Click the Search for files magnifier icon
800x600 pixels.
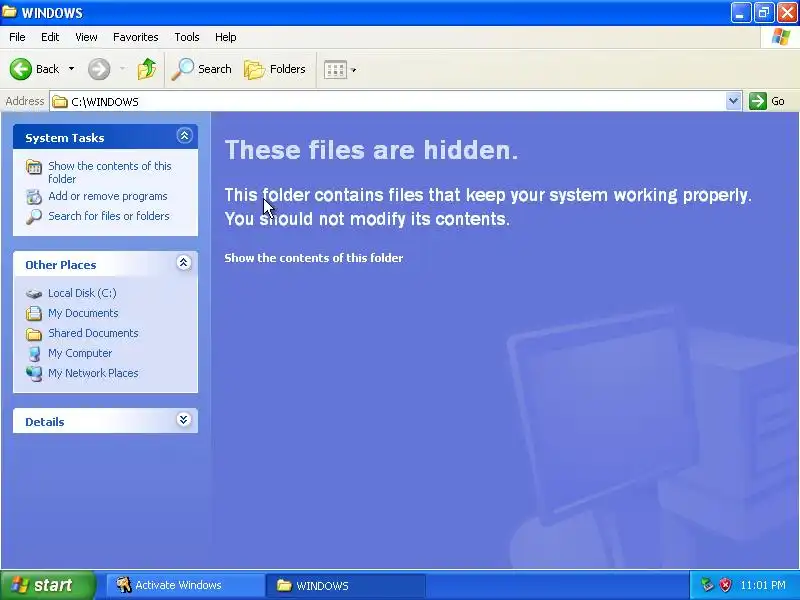(34, 217)
